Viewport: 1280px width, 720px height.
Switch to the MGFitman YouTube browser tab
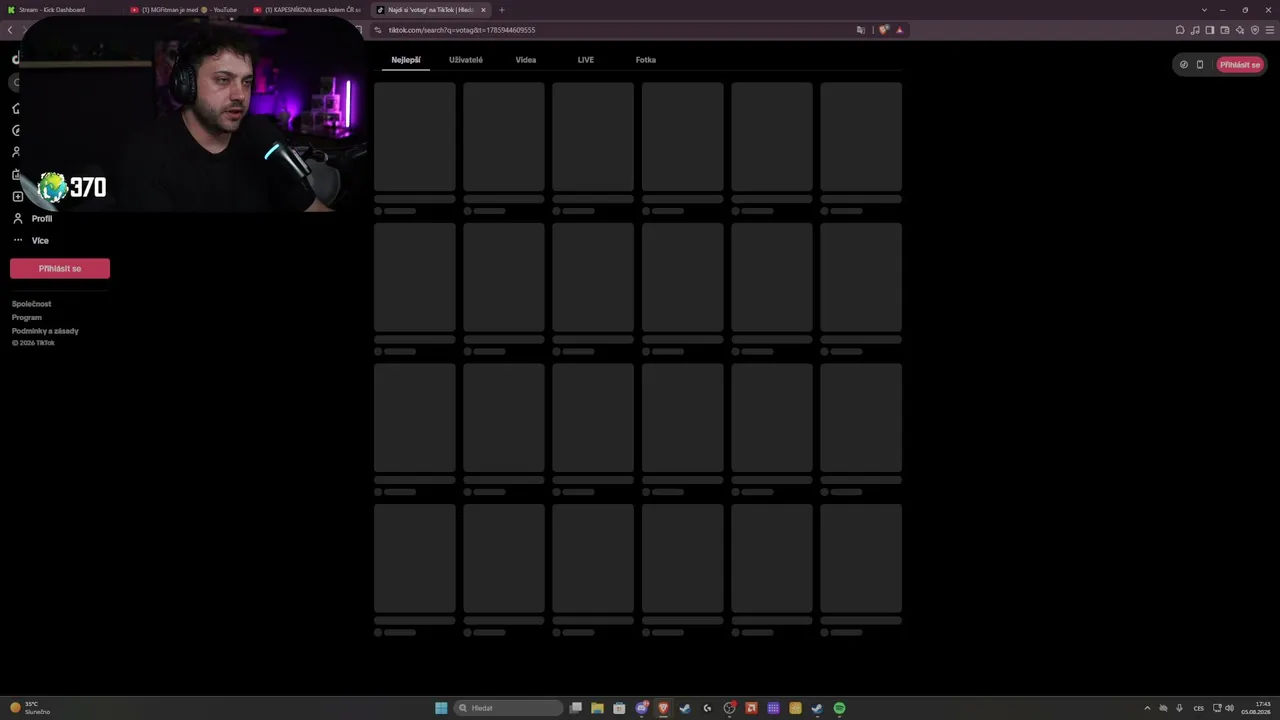186,10
